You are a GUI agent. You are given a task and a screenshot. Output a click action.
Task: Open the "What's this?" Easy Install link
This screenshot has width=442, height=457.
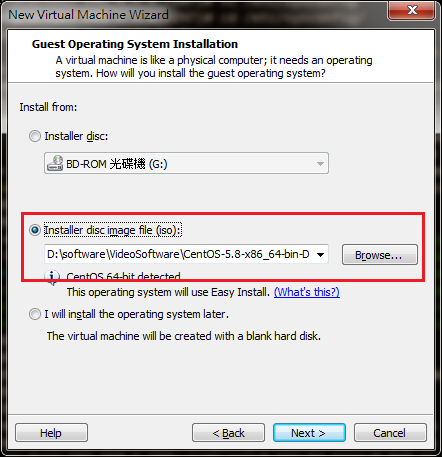click(307, 292)
